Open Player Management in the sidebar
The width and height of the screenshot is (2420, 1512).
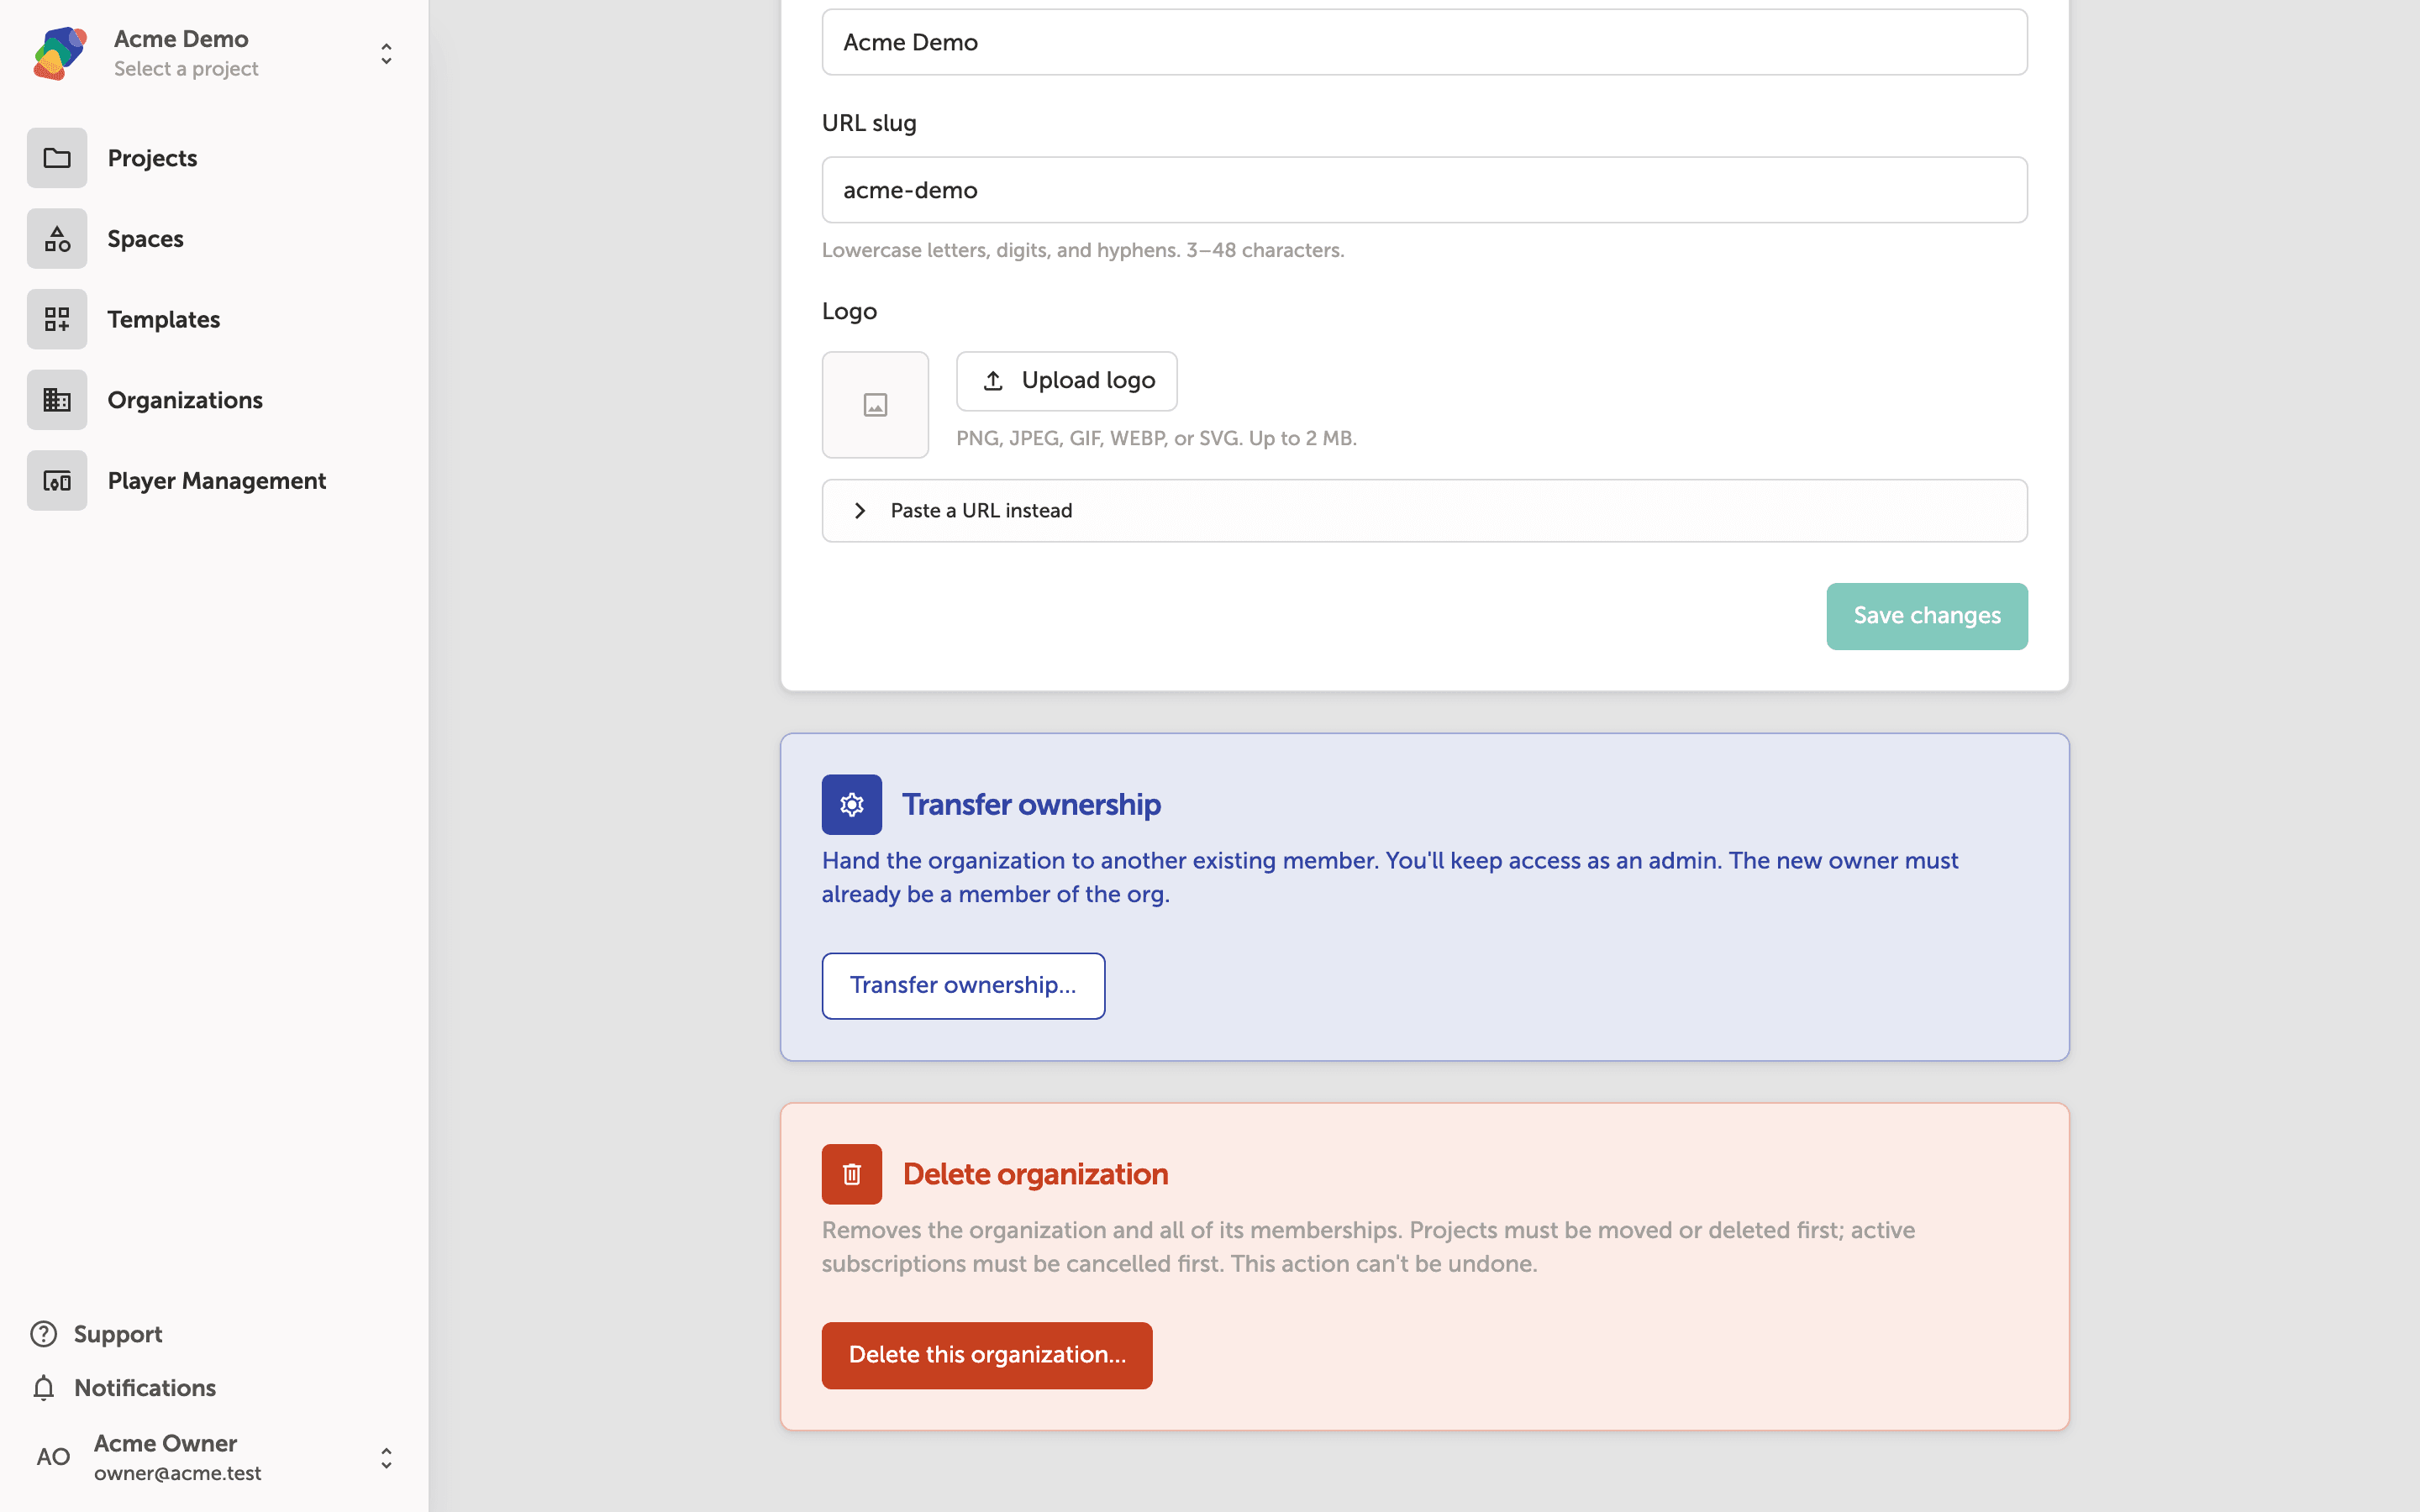(x=217, y=481)
